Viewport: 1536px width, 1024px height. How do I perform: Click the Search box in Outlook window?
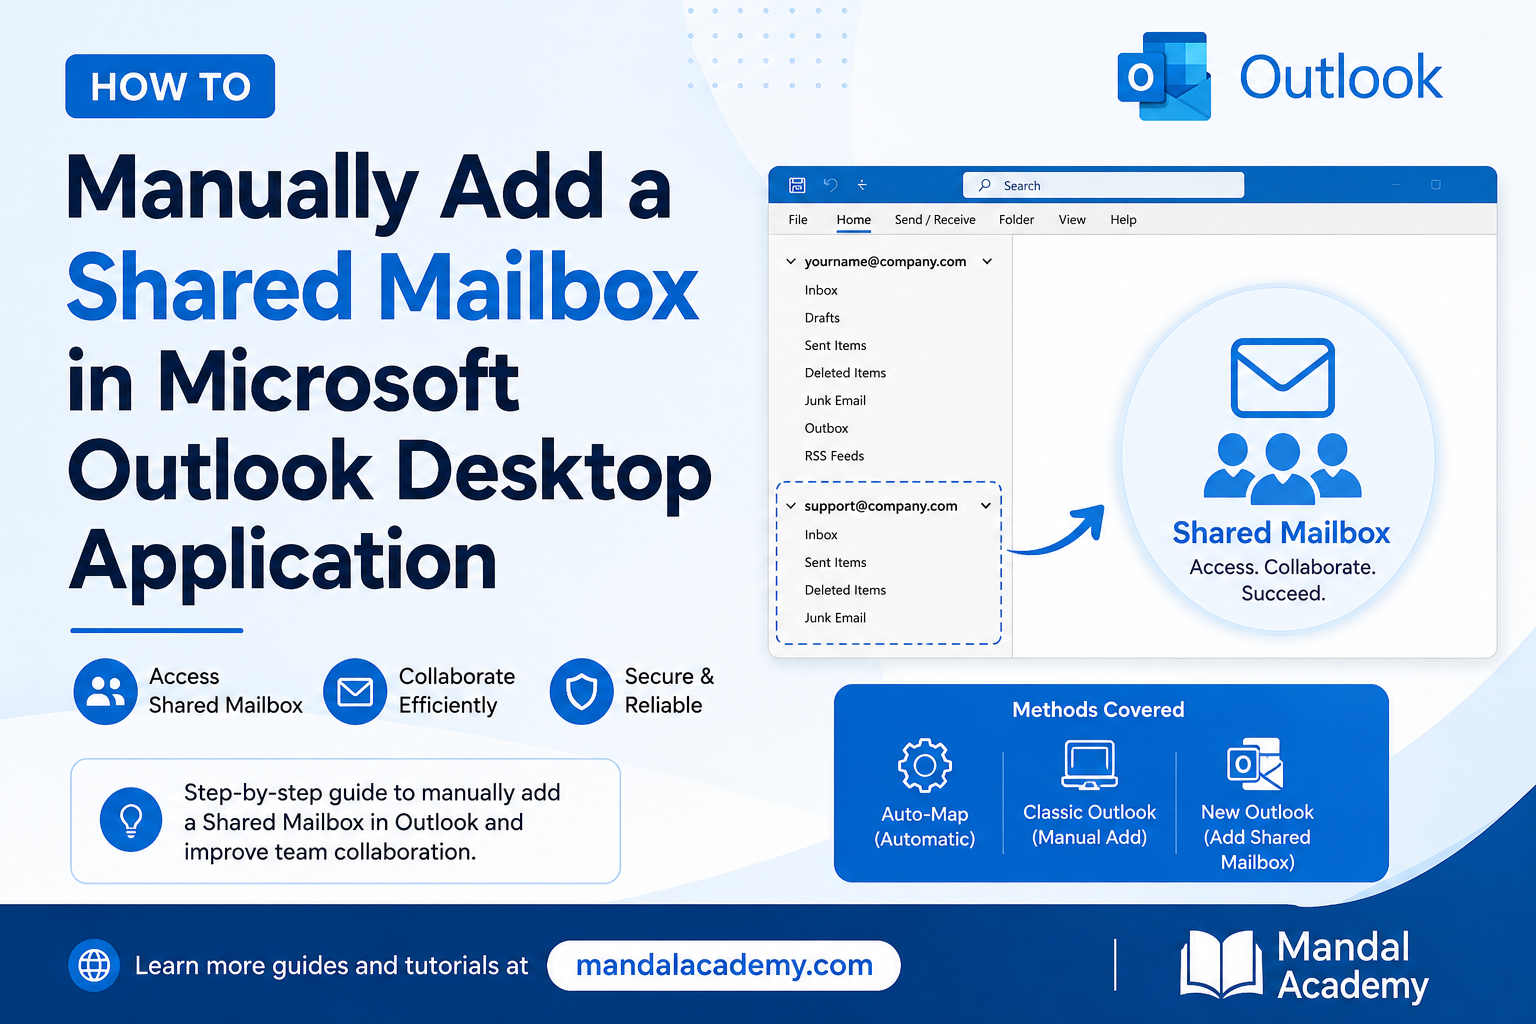click(1103, 185)
